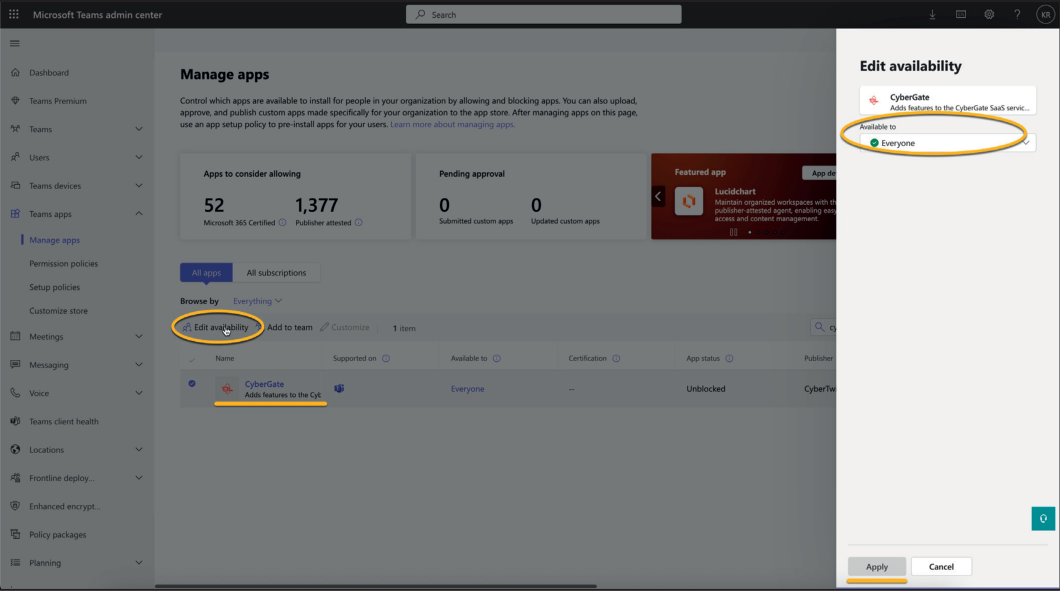
Task: Toggle the select-all checkbox in the table header
Action: tap(193, 357)
